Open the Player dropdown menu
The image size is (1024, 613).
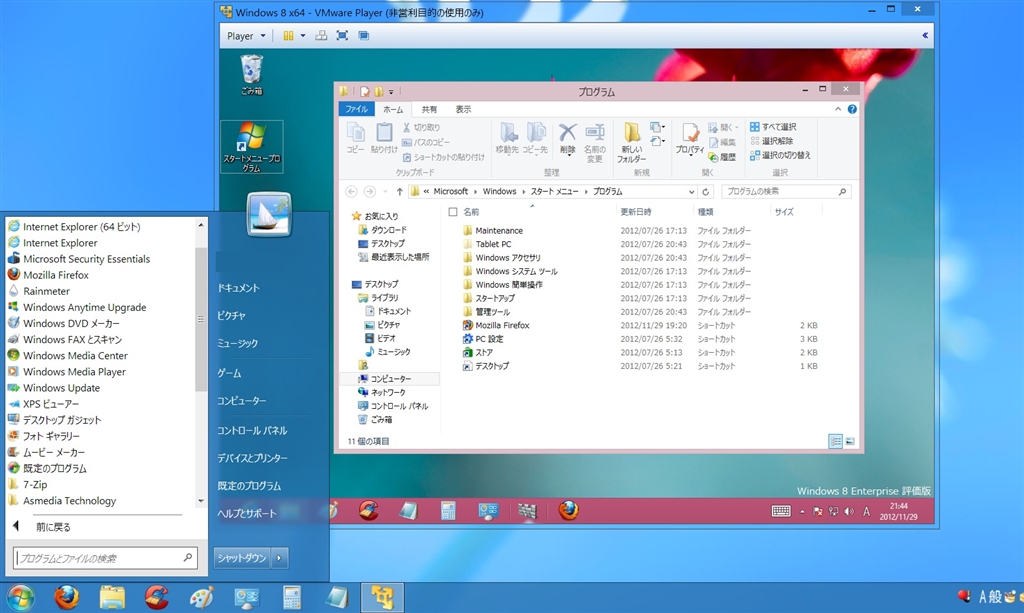click(x=246, y=36)
